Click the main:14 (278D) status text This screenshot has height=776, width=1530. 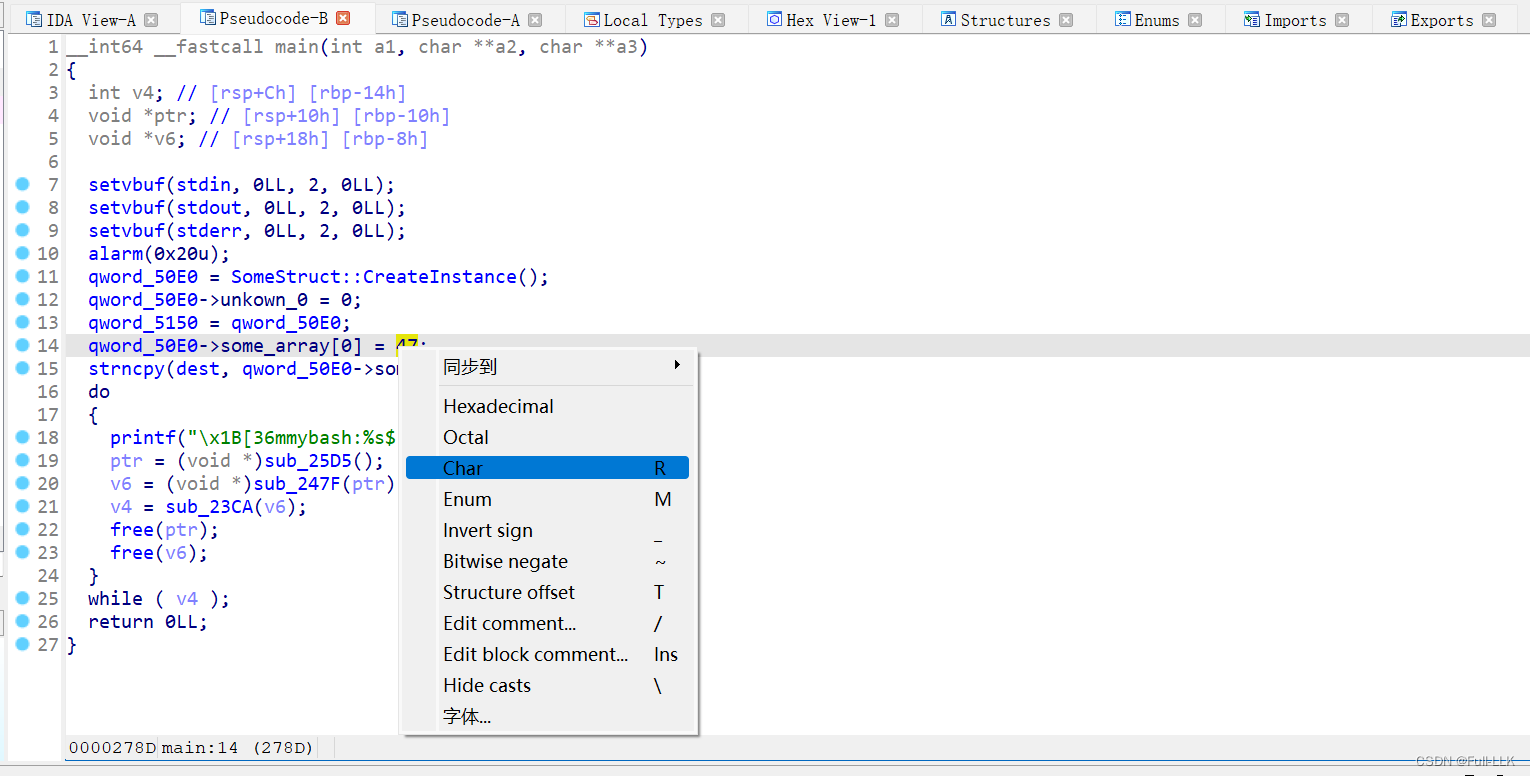238,748
